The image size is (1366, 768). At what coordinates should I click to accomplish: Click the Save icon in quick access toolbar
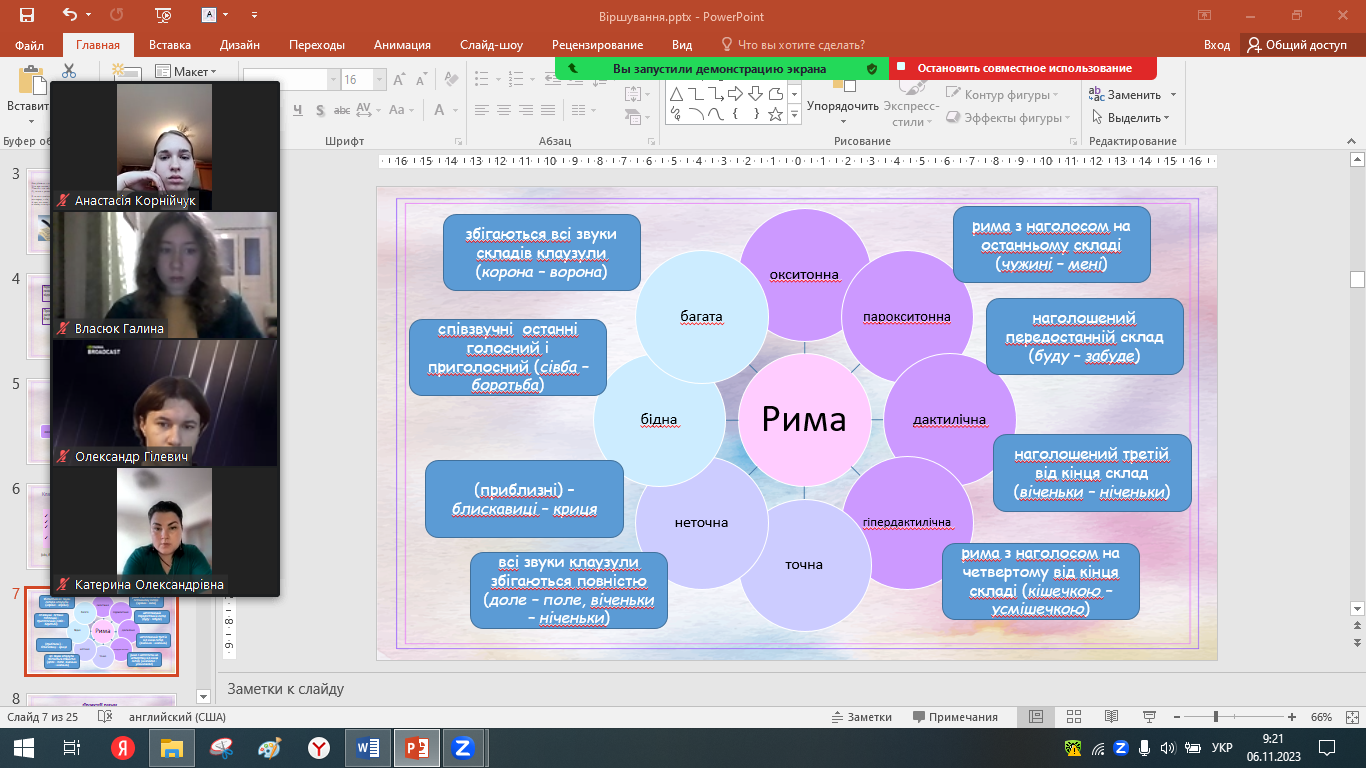(x=27, y=15)
